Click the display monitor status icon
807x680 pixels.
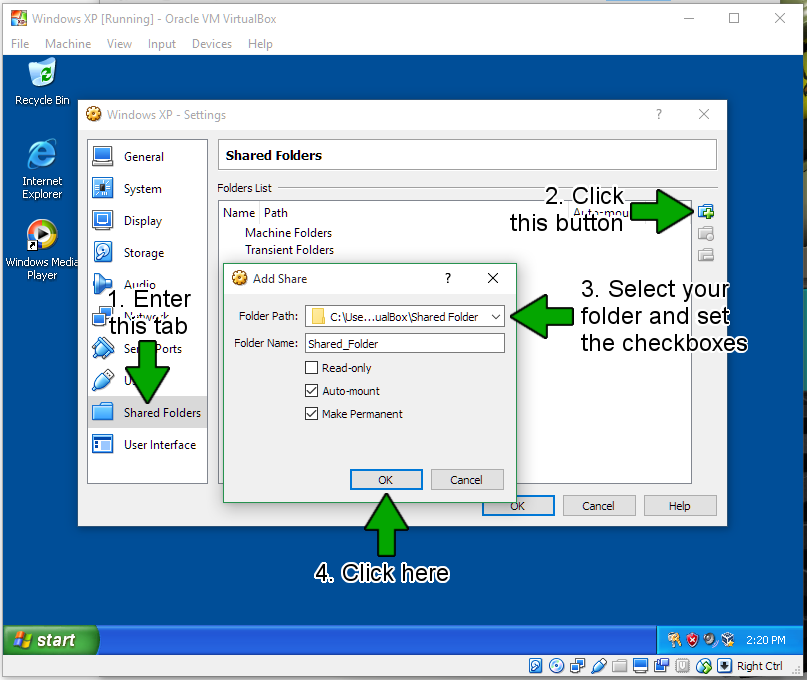(x=641, y=666)
